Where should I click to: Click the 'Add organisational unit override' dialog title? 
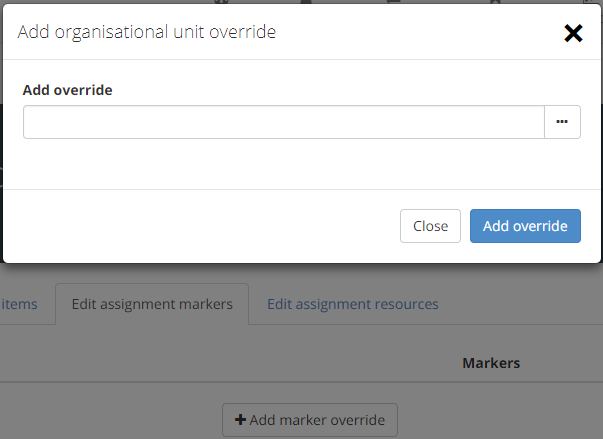tap(147, 32)
